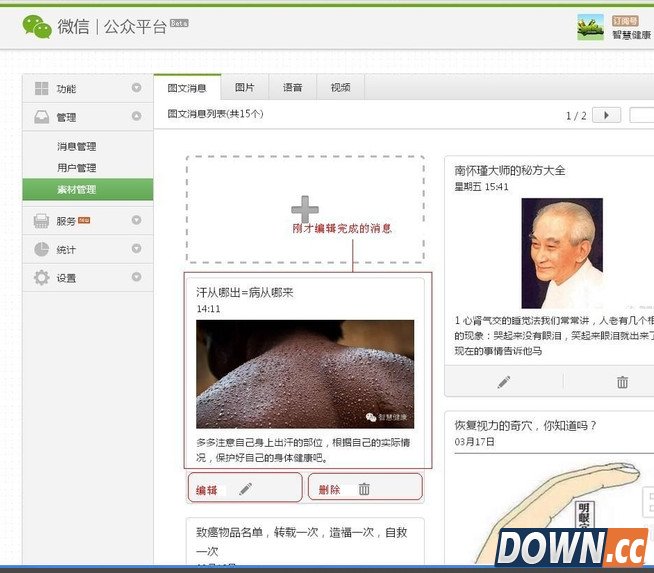Click the 图文消息列表(共15个) text
The height and width of the screenshot is (573, 654).
pyautogui.click(x=215, y=114)
